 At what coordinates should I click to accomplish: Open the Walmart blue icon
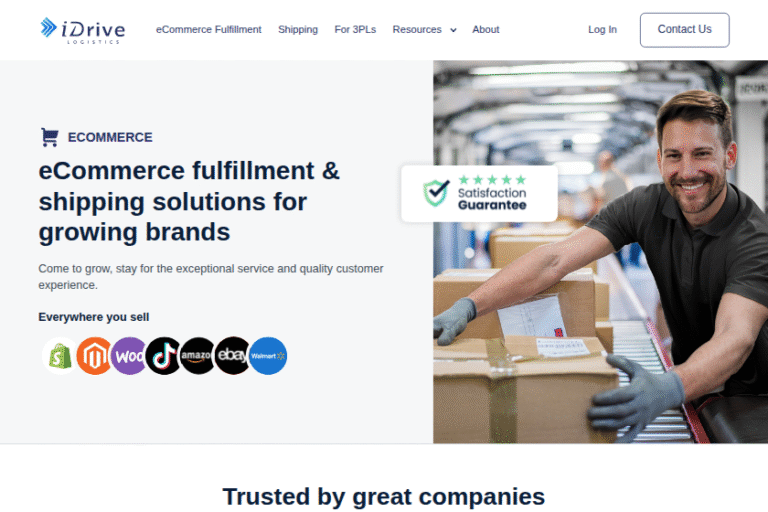(x=268, y=356)
